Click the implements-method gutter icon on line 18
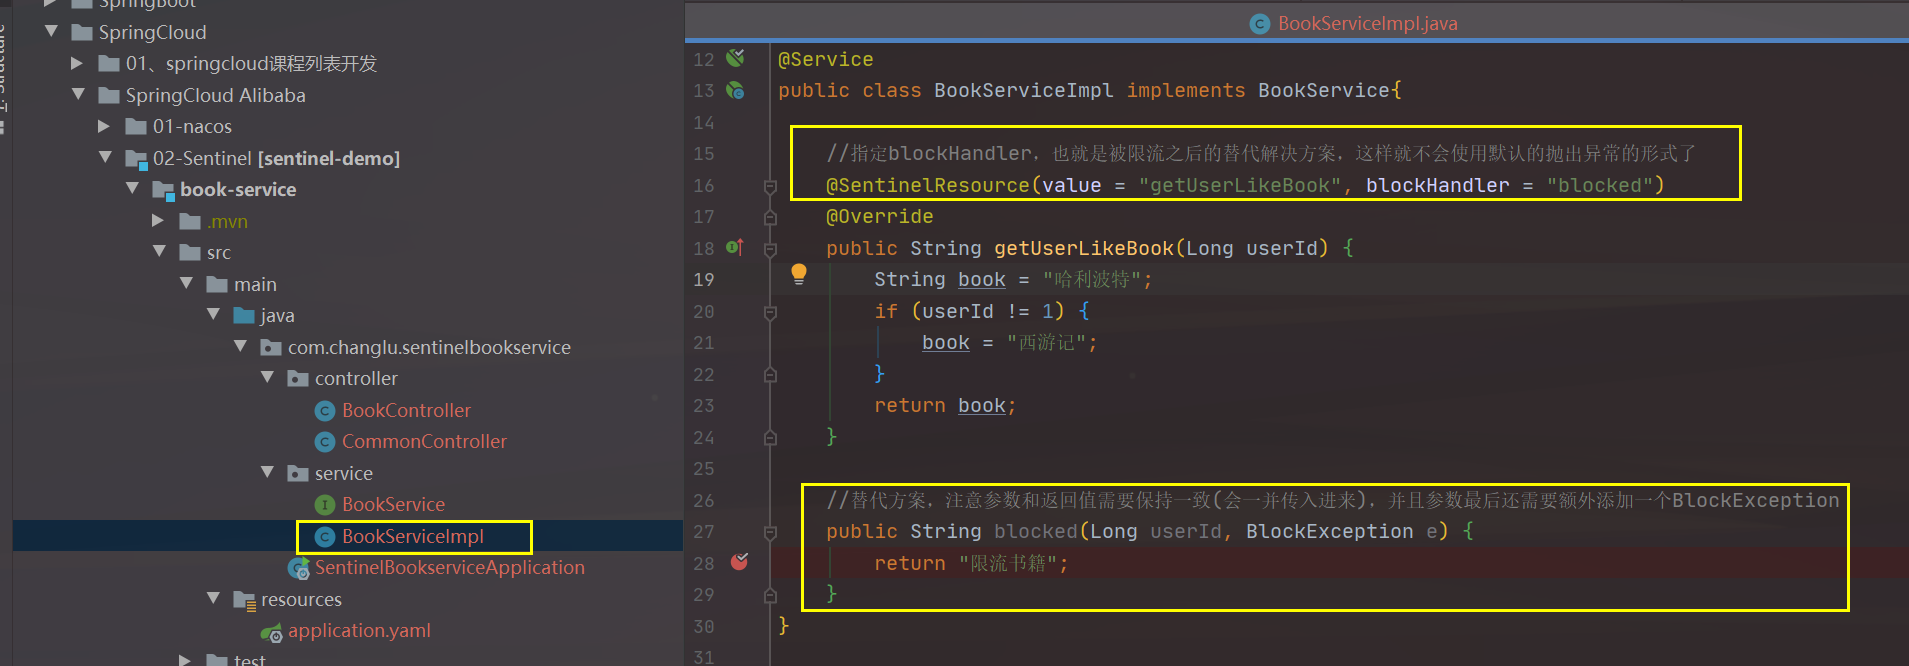Image resolution: width=1909 pixels, height=666 pixels. click(735, 247)
